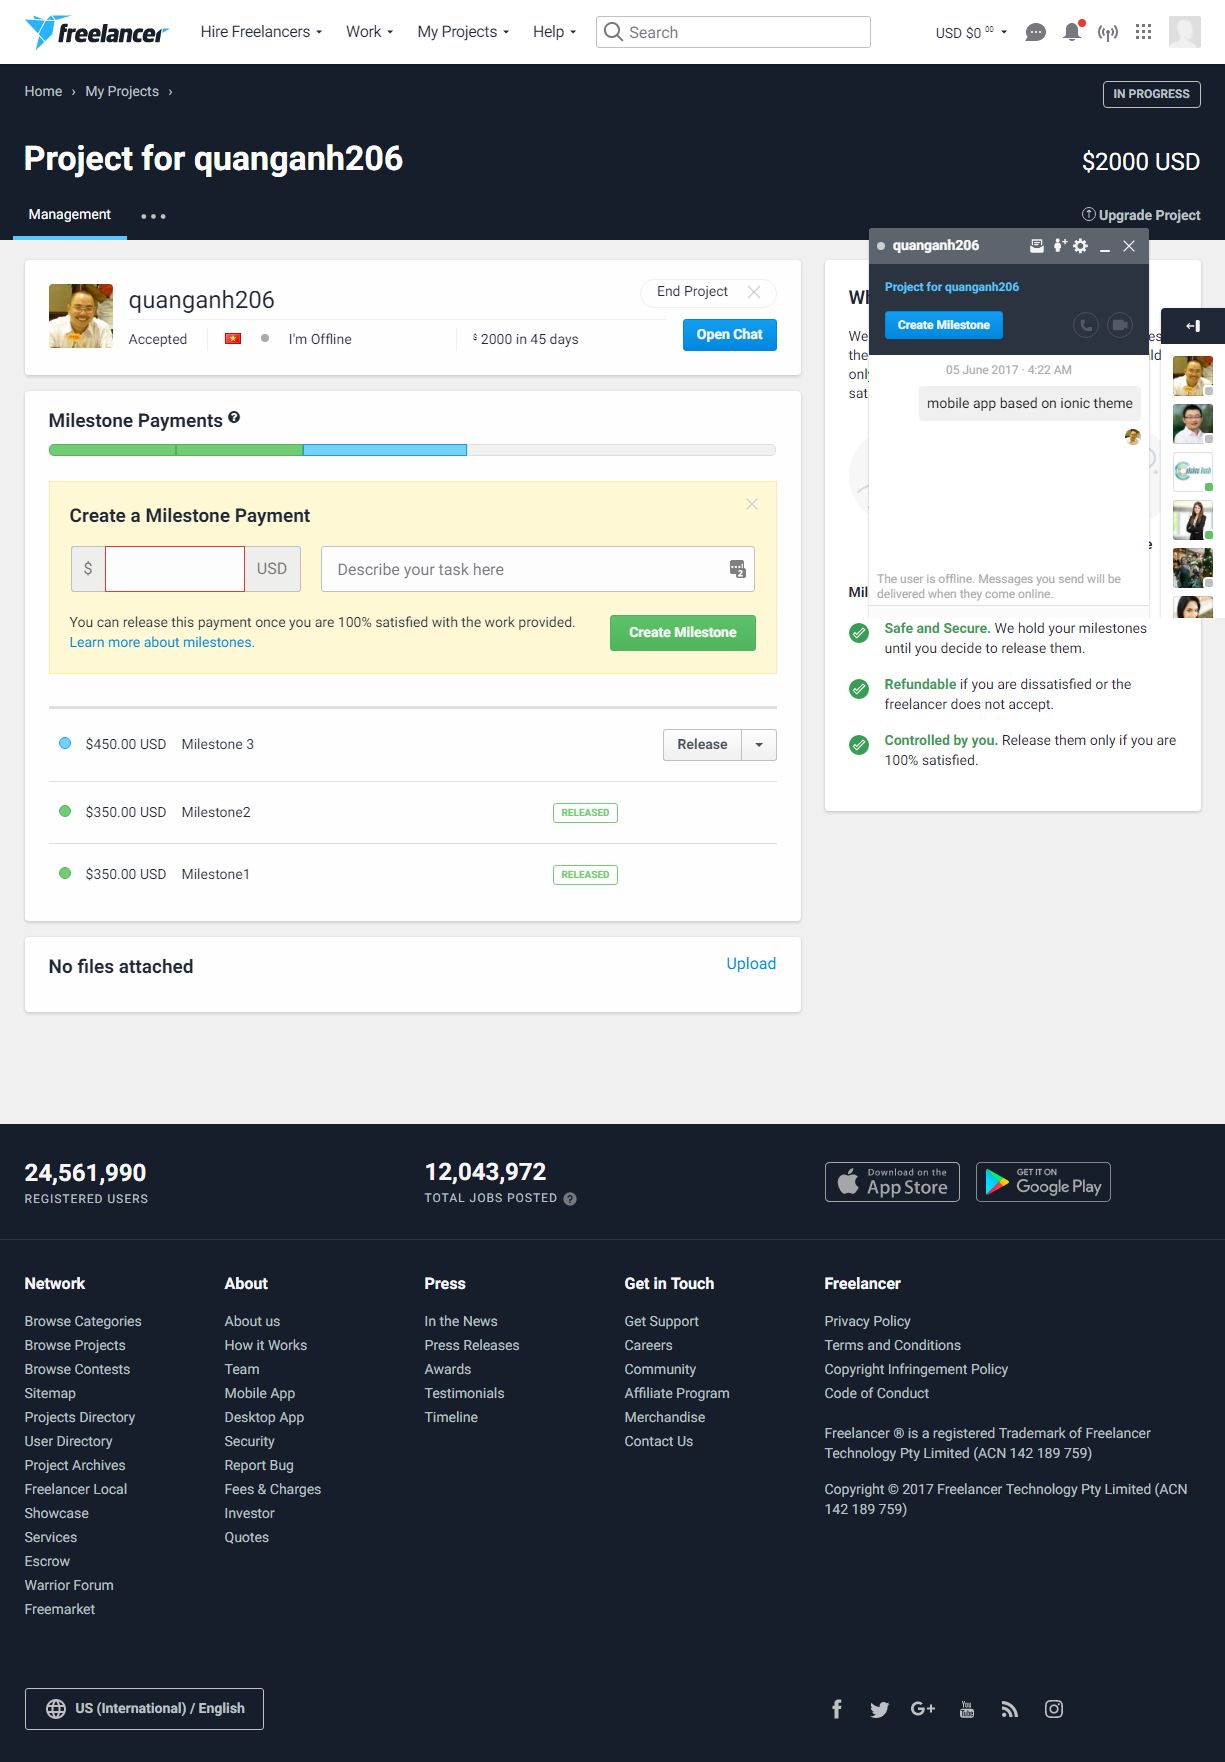The width and height of the screenshot is (1225, 1762).
Task: Open the user profile avatar in header
Action: coord(1185,32)
